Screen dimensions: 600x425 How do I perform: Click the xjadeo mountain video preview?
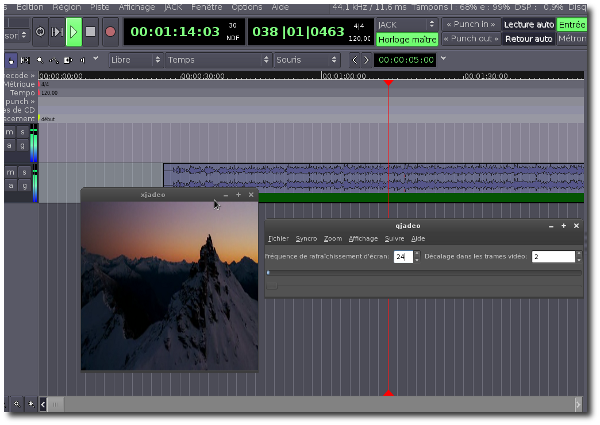tap(168, 285)
